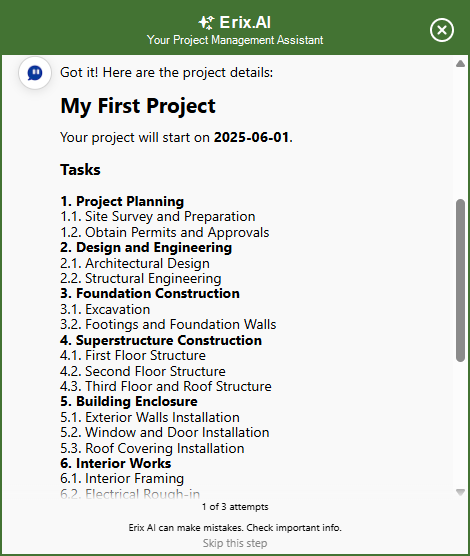This screenshot has height=556, width=470.
Task: Click the My First Project title
Action: click(x=138, y=106)
